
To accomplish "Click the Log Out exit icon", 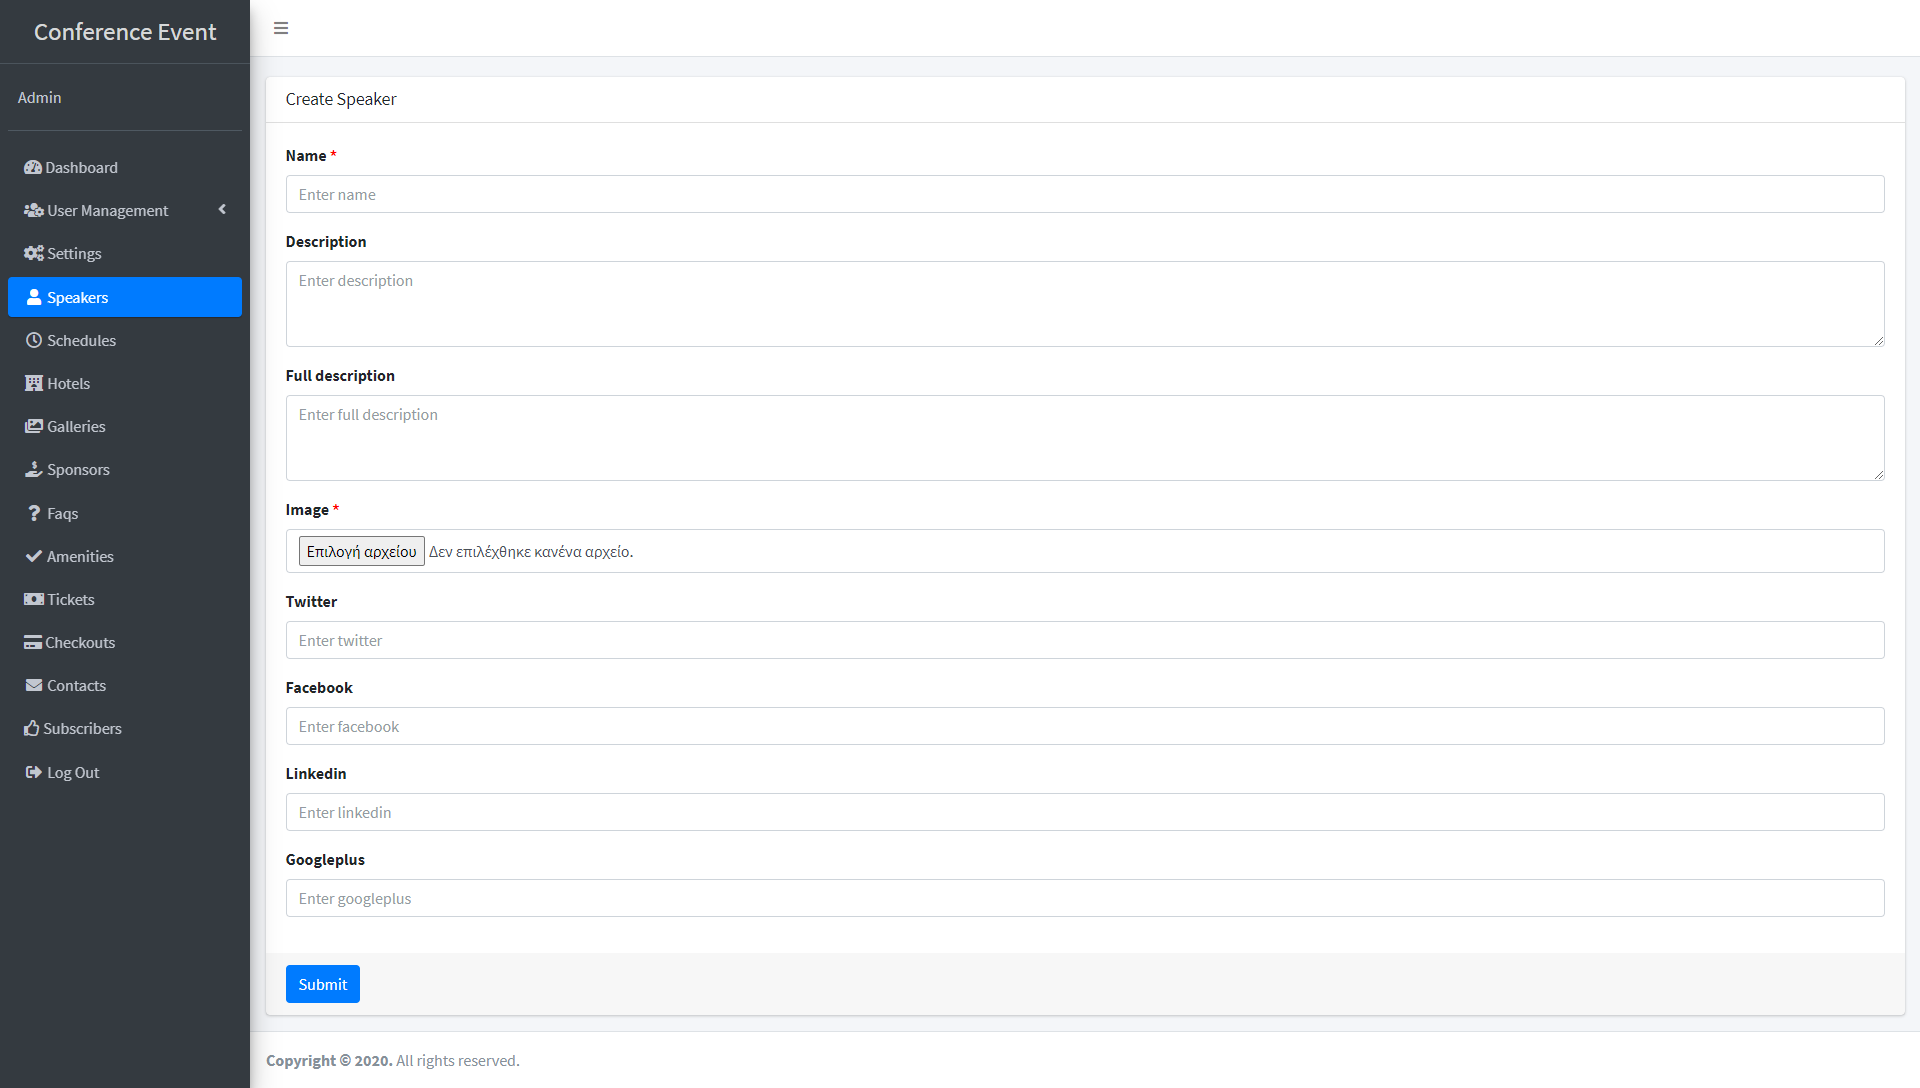I will [34, 773].
